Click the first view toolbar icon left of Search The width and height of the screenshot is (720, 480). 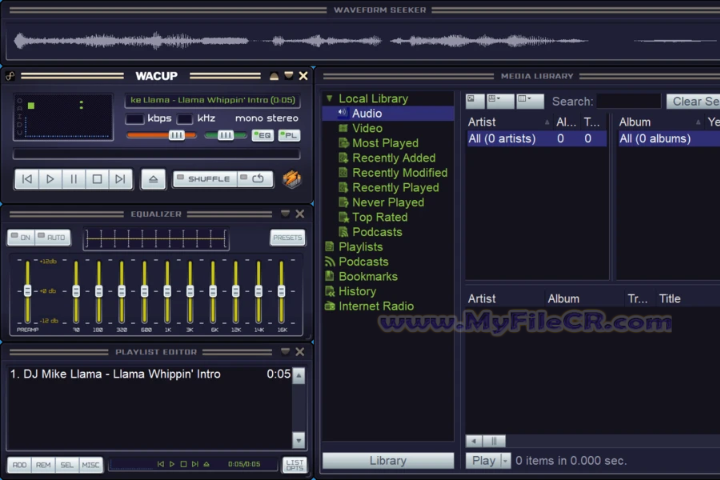point(475,101)
